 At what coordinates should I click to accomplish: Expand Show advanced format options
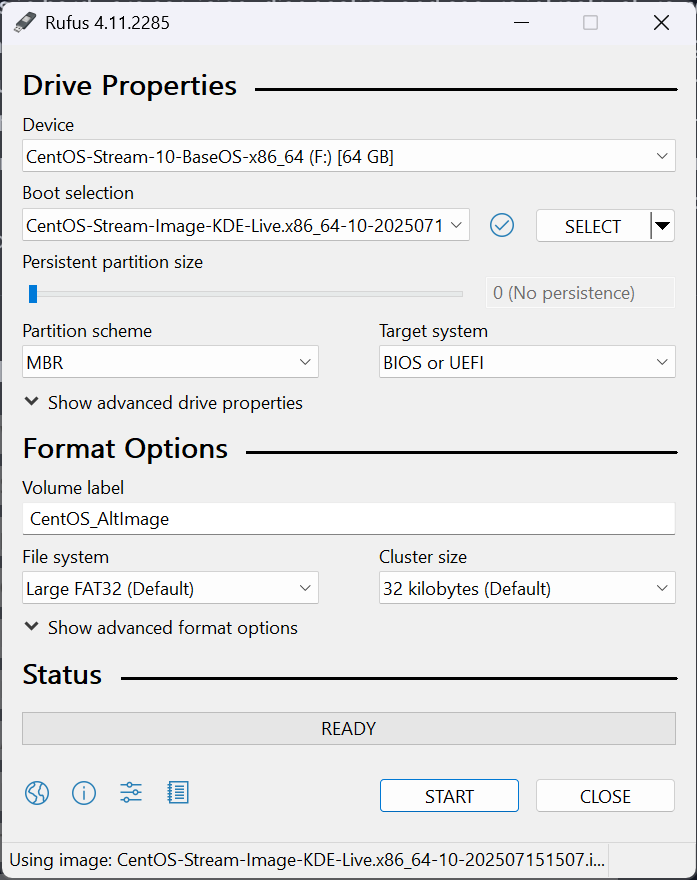[x=161, y=628]
